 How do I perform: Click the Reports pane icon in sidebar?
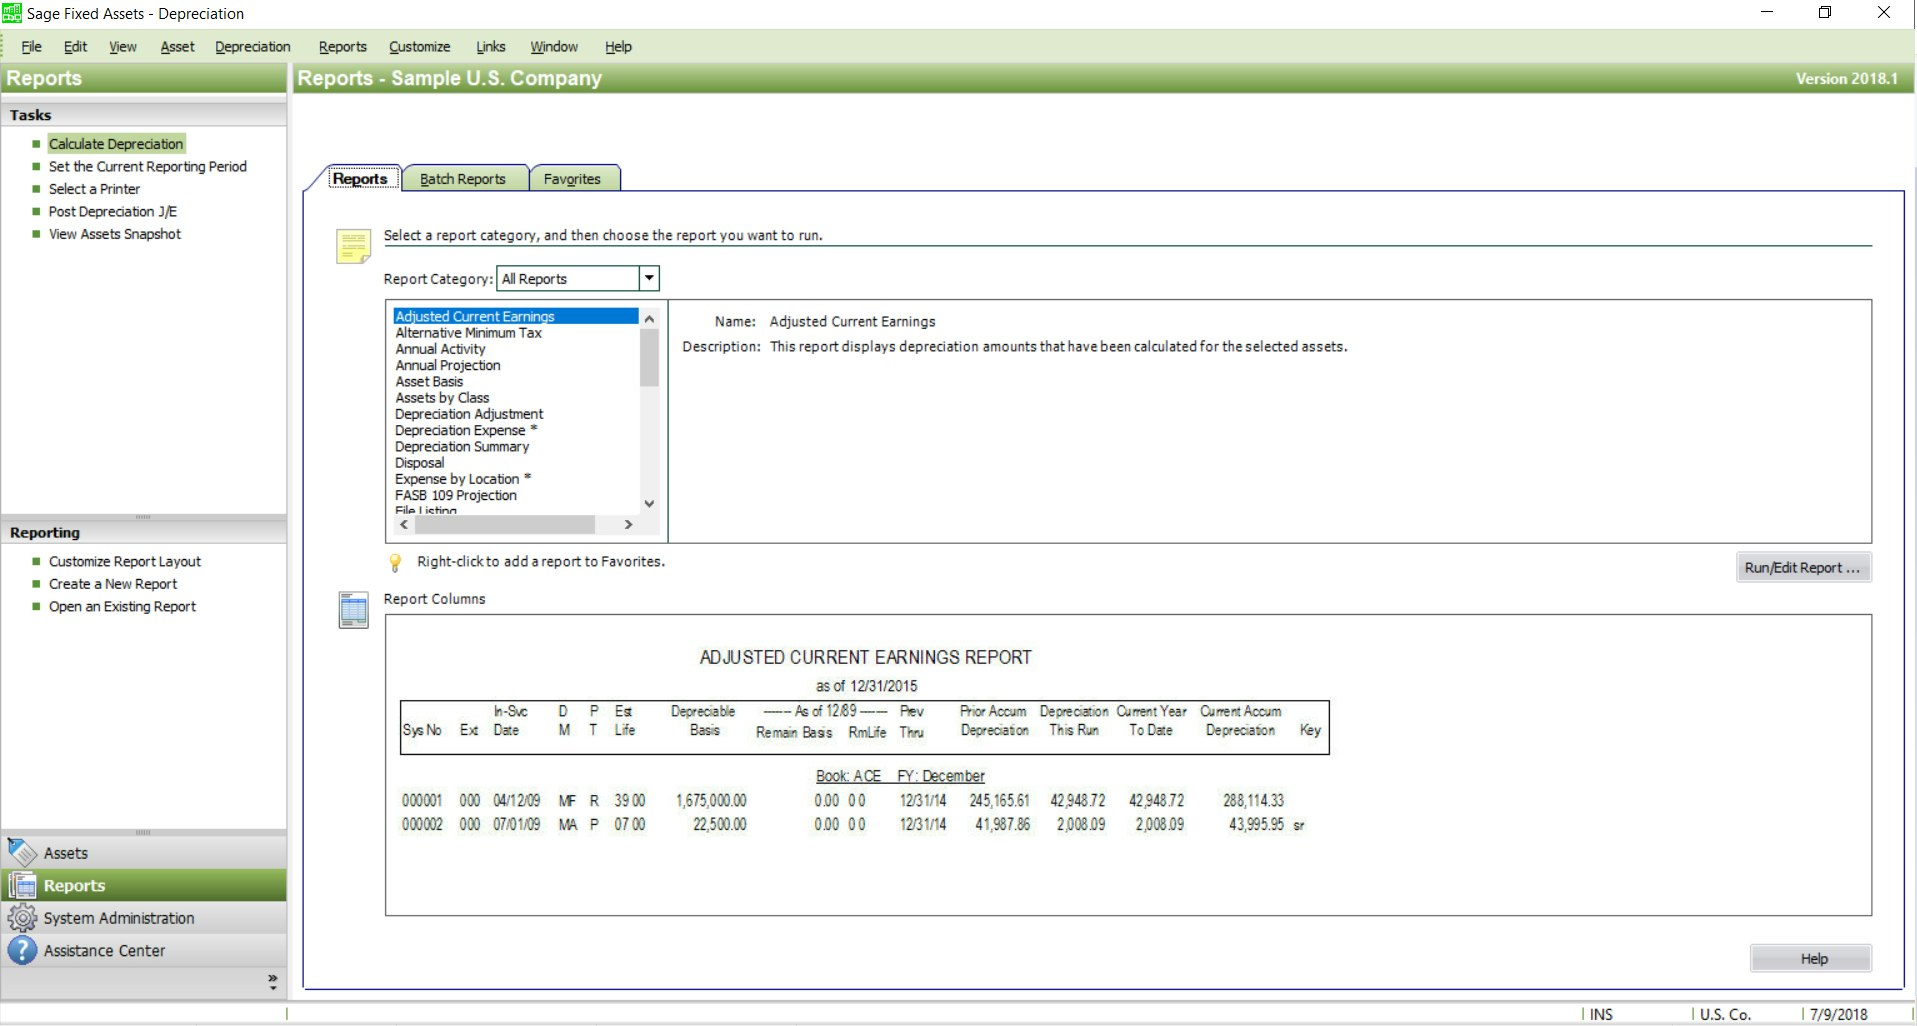(22, 884)
